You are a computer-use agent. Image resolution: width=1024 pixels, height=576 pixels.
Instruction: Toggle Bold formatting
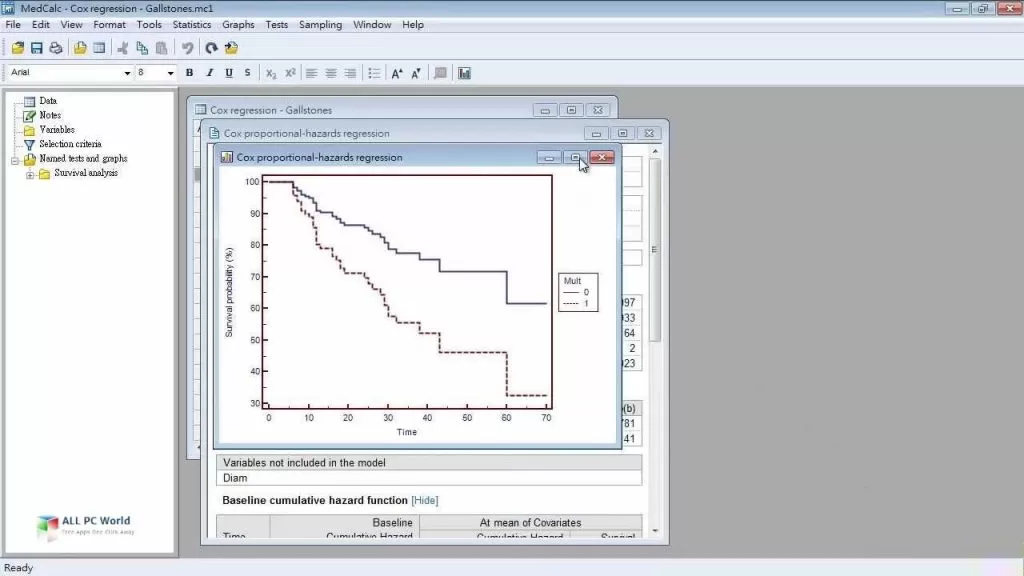click(189, 73)
